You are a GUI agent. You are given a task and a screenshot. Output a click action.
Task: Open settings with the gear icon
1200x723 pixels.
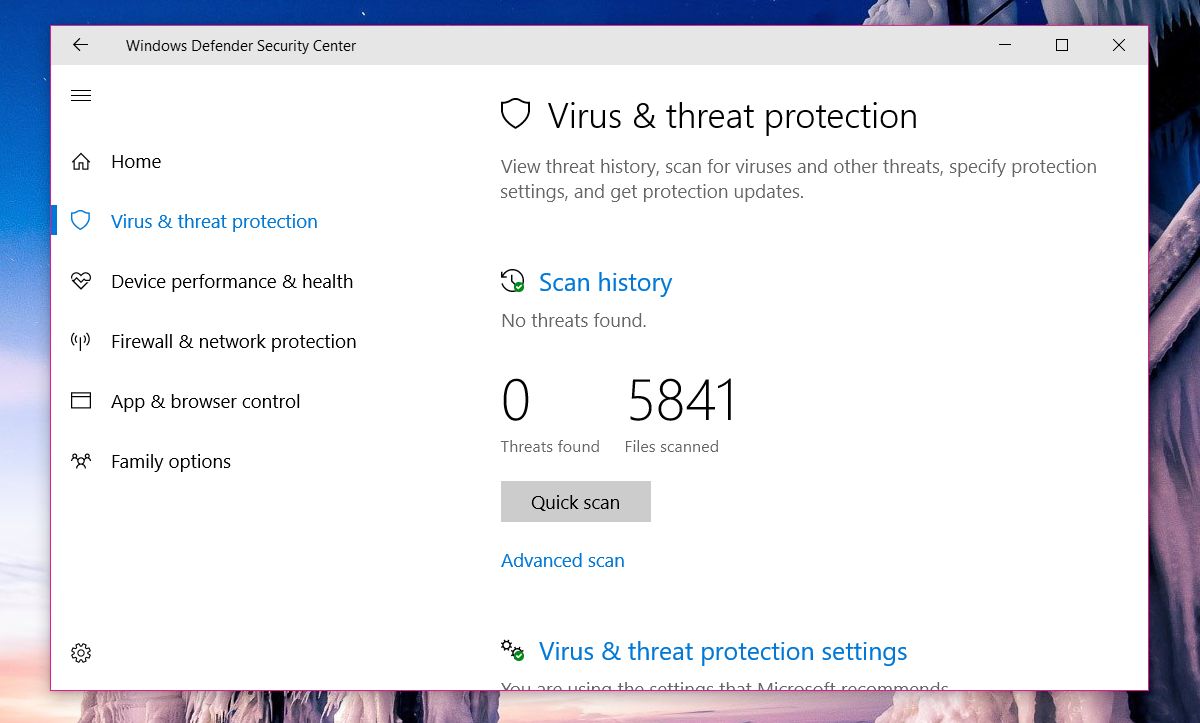81,653
